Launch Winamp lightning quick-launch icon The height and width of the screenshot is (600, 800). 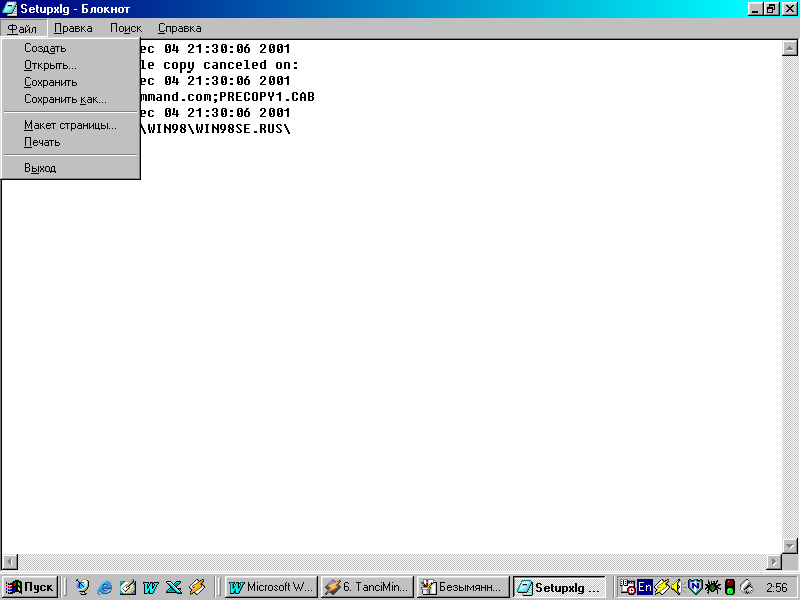click(x=196, y=587)
